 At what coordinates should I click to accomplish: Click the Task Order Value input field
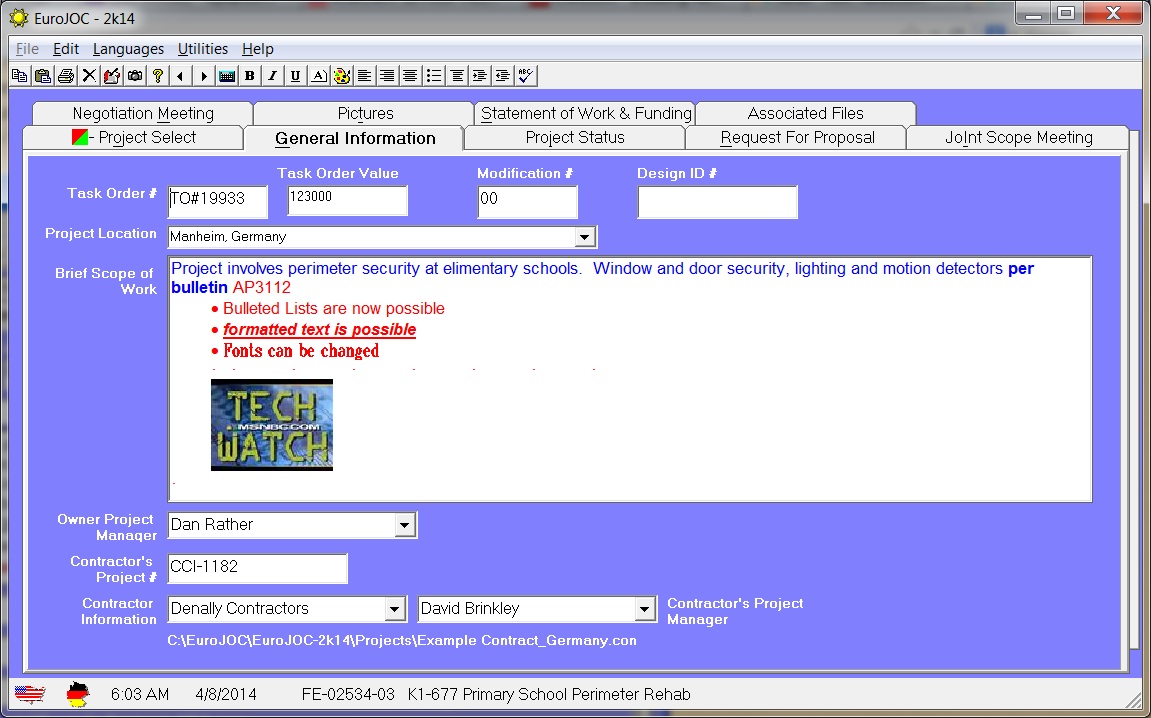[x=347, y=200]
